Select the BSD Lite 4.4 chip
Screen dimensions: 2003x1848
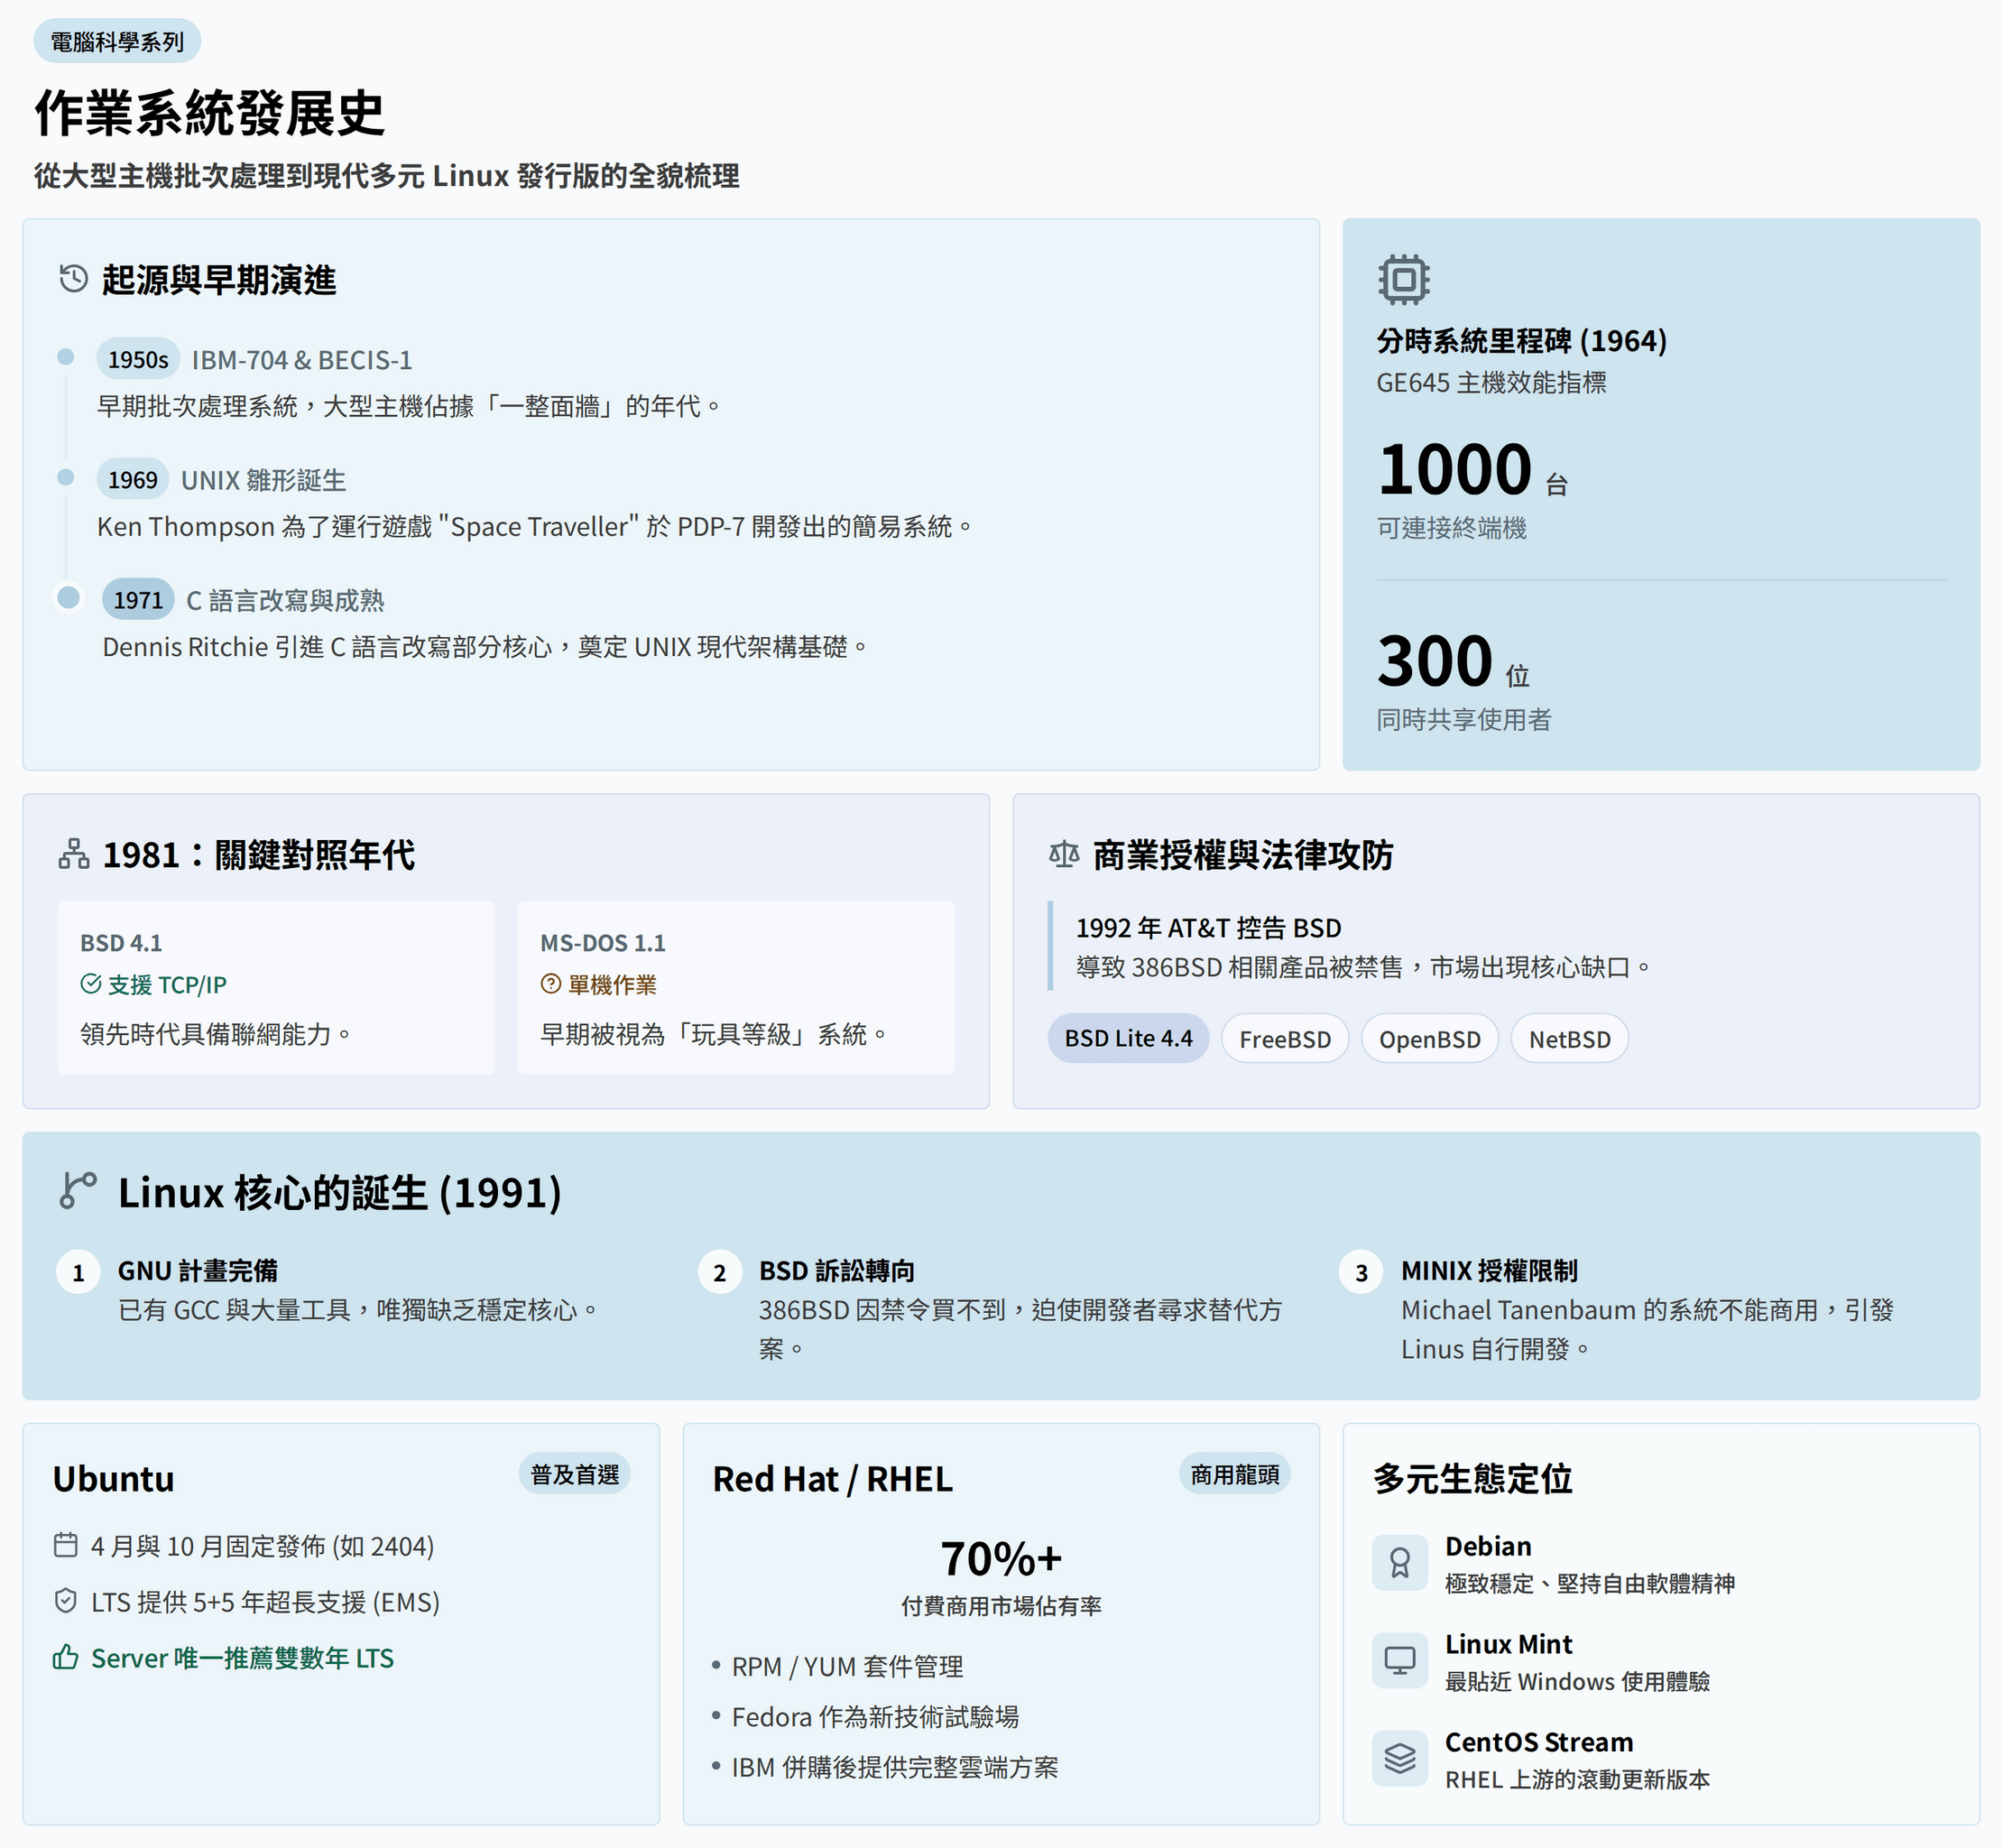point(1127,1038)
